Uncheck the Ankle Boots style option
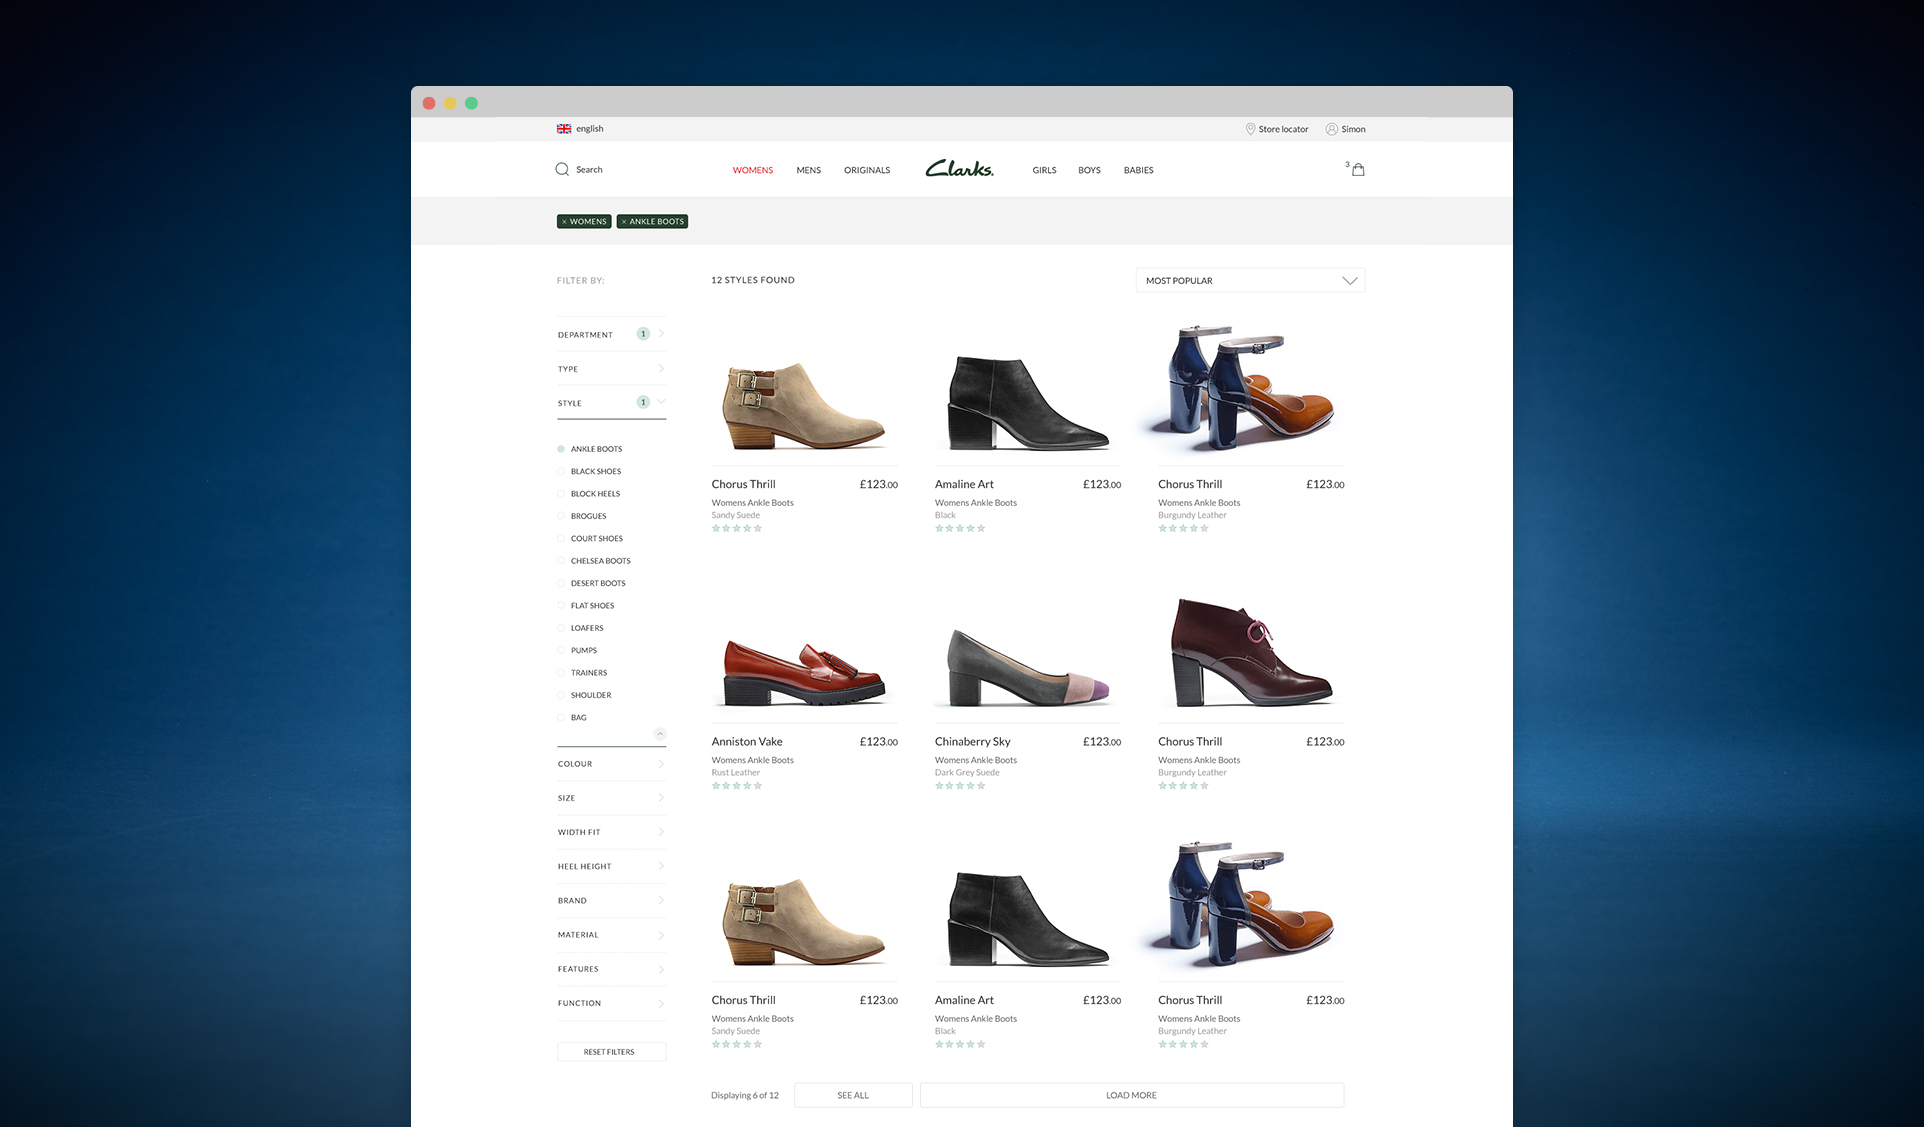Viewport: 1924px width, 1127px height. 561,449
